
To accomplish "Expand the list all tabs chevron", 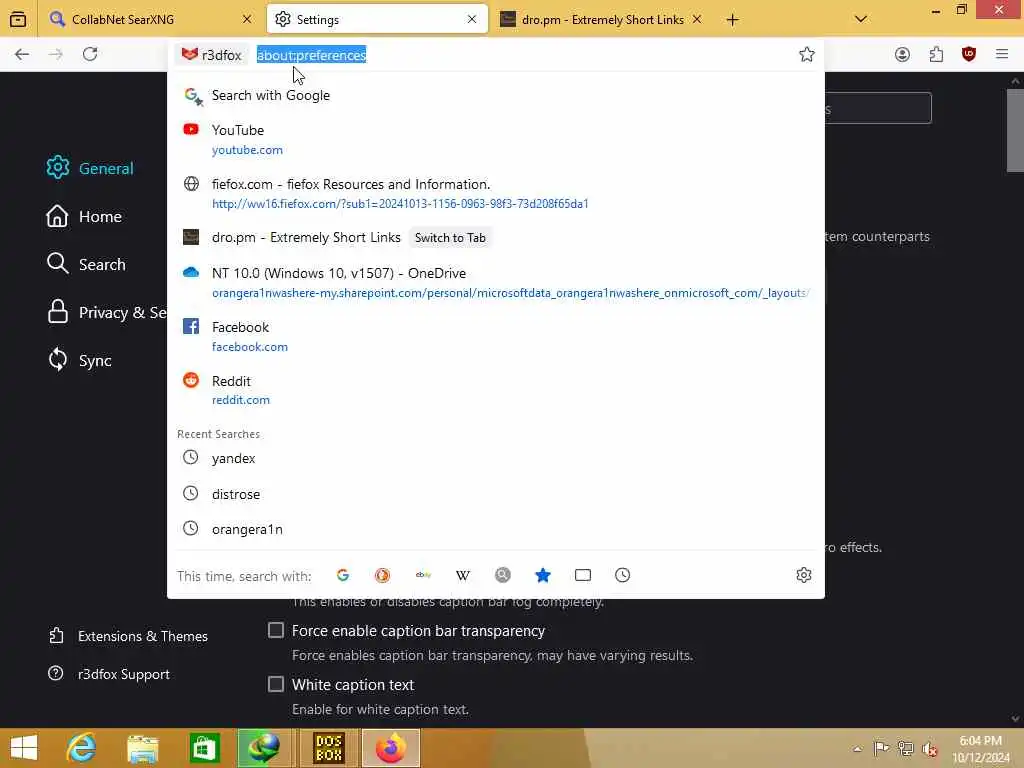I will [x=861, y=19].
